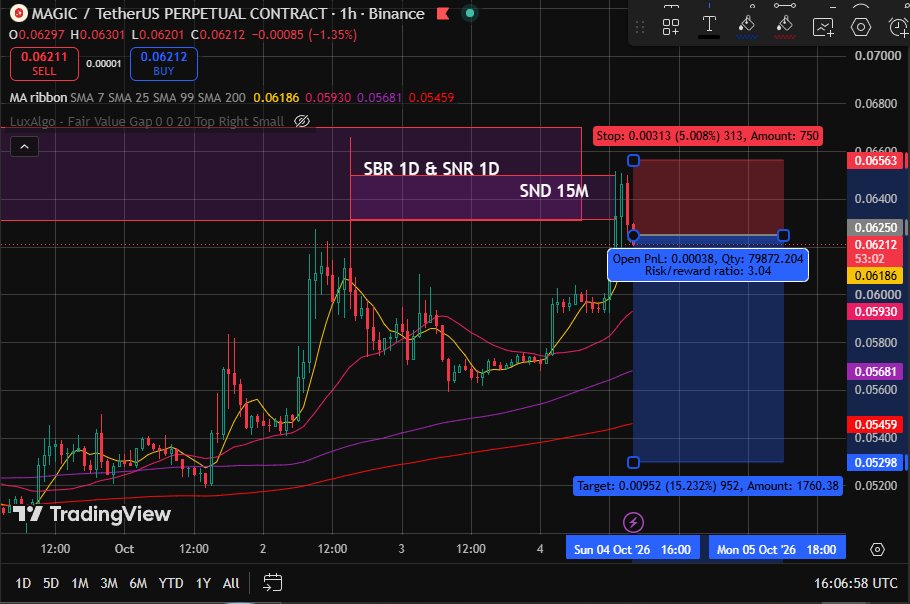Click the Mon 05 Oct '26 18:00 time label
Screen dimensions: 910x604
tap(777, 549)
